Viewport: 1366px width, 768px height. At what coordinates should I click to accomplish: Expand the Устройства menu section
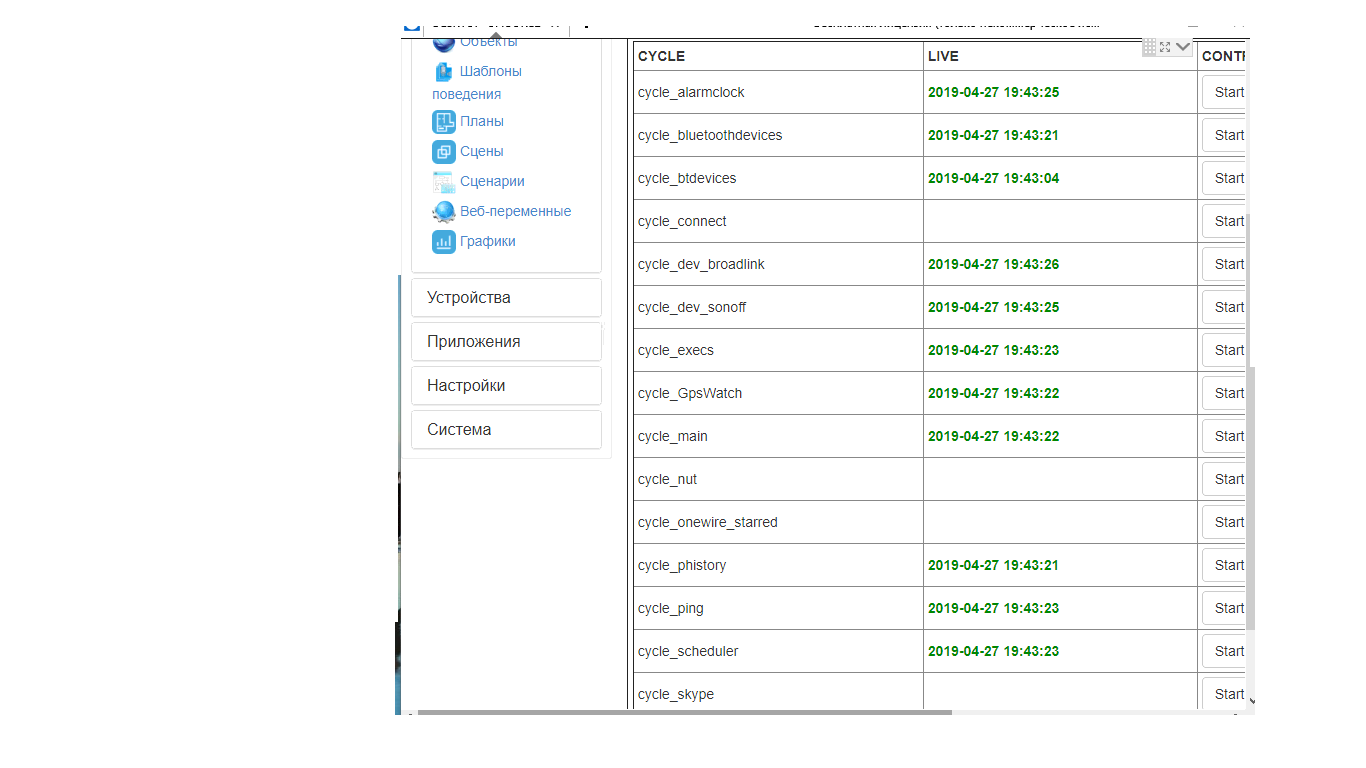pyautogui.click(x=506, y=298)
